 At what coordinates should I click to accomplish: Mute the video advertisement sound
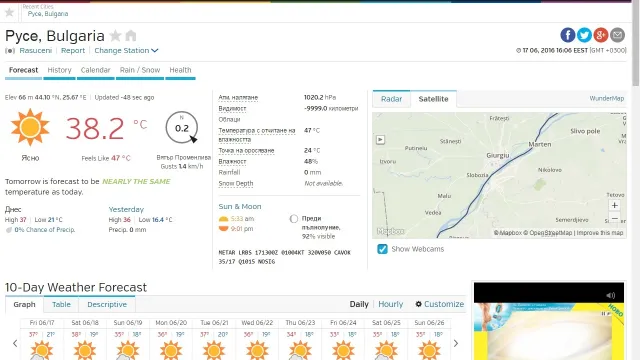(x=611, y=295)
